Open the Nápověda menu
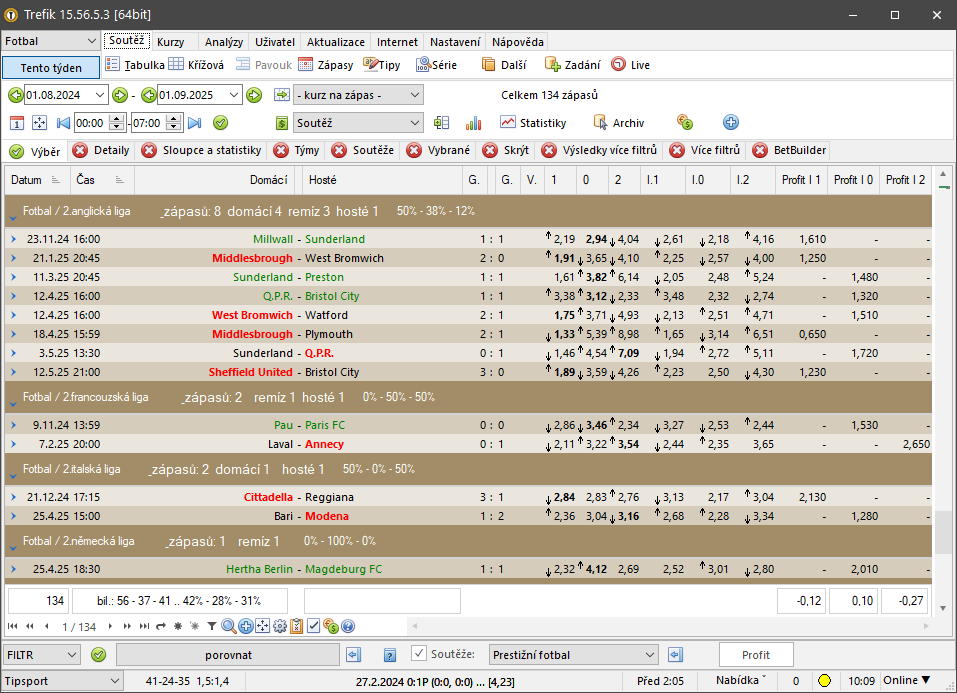 click(518, 42)
